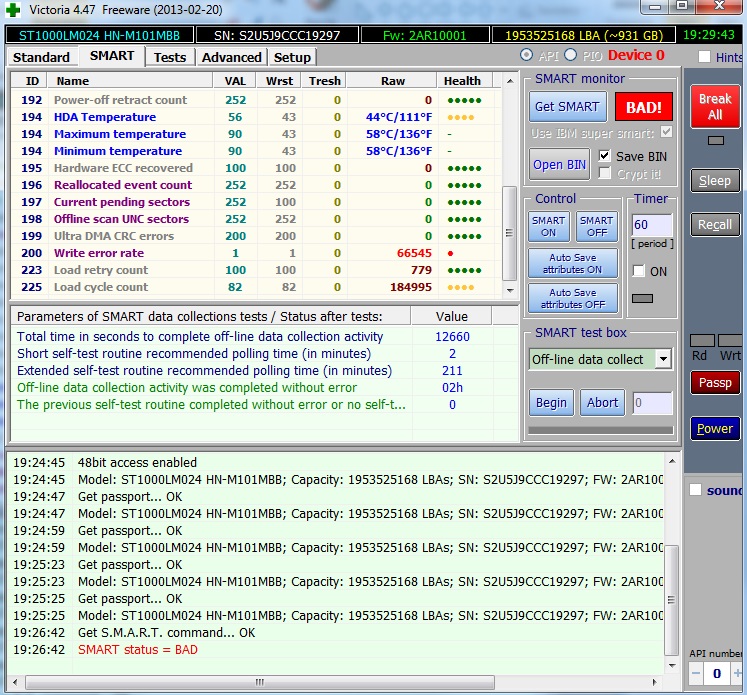Switch to the Tests tab

(170, 57)
